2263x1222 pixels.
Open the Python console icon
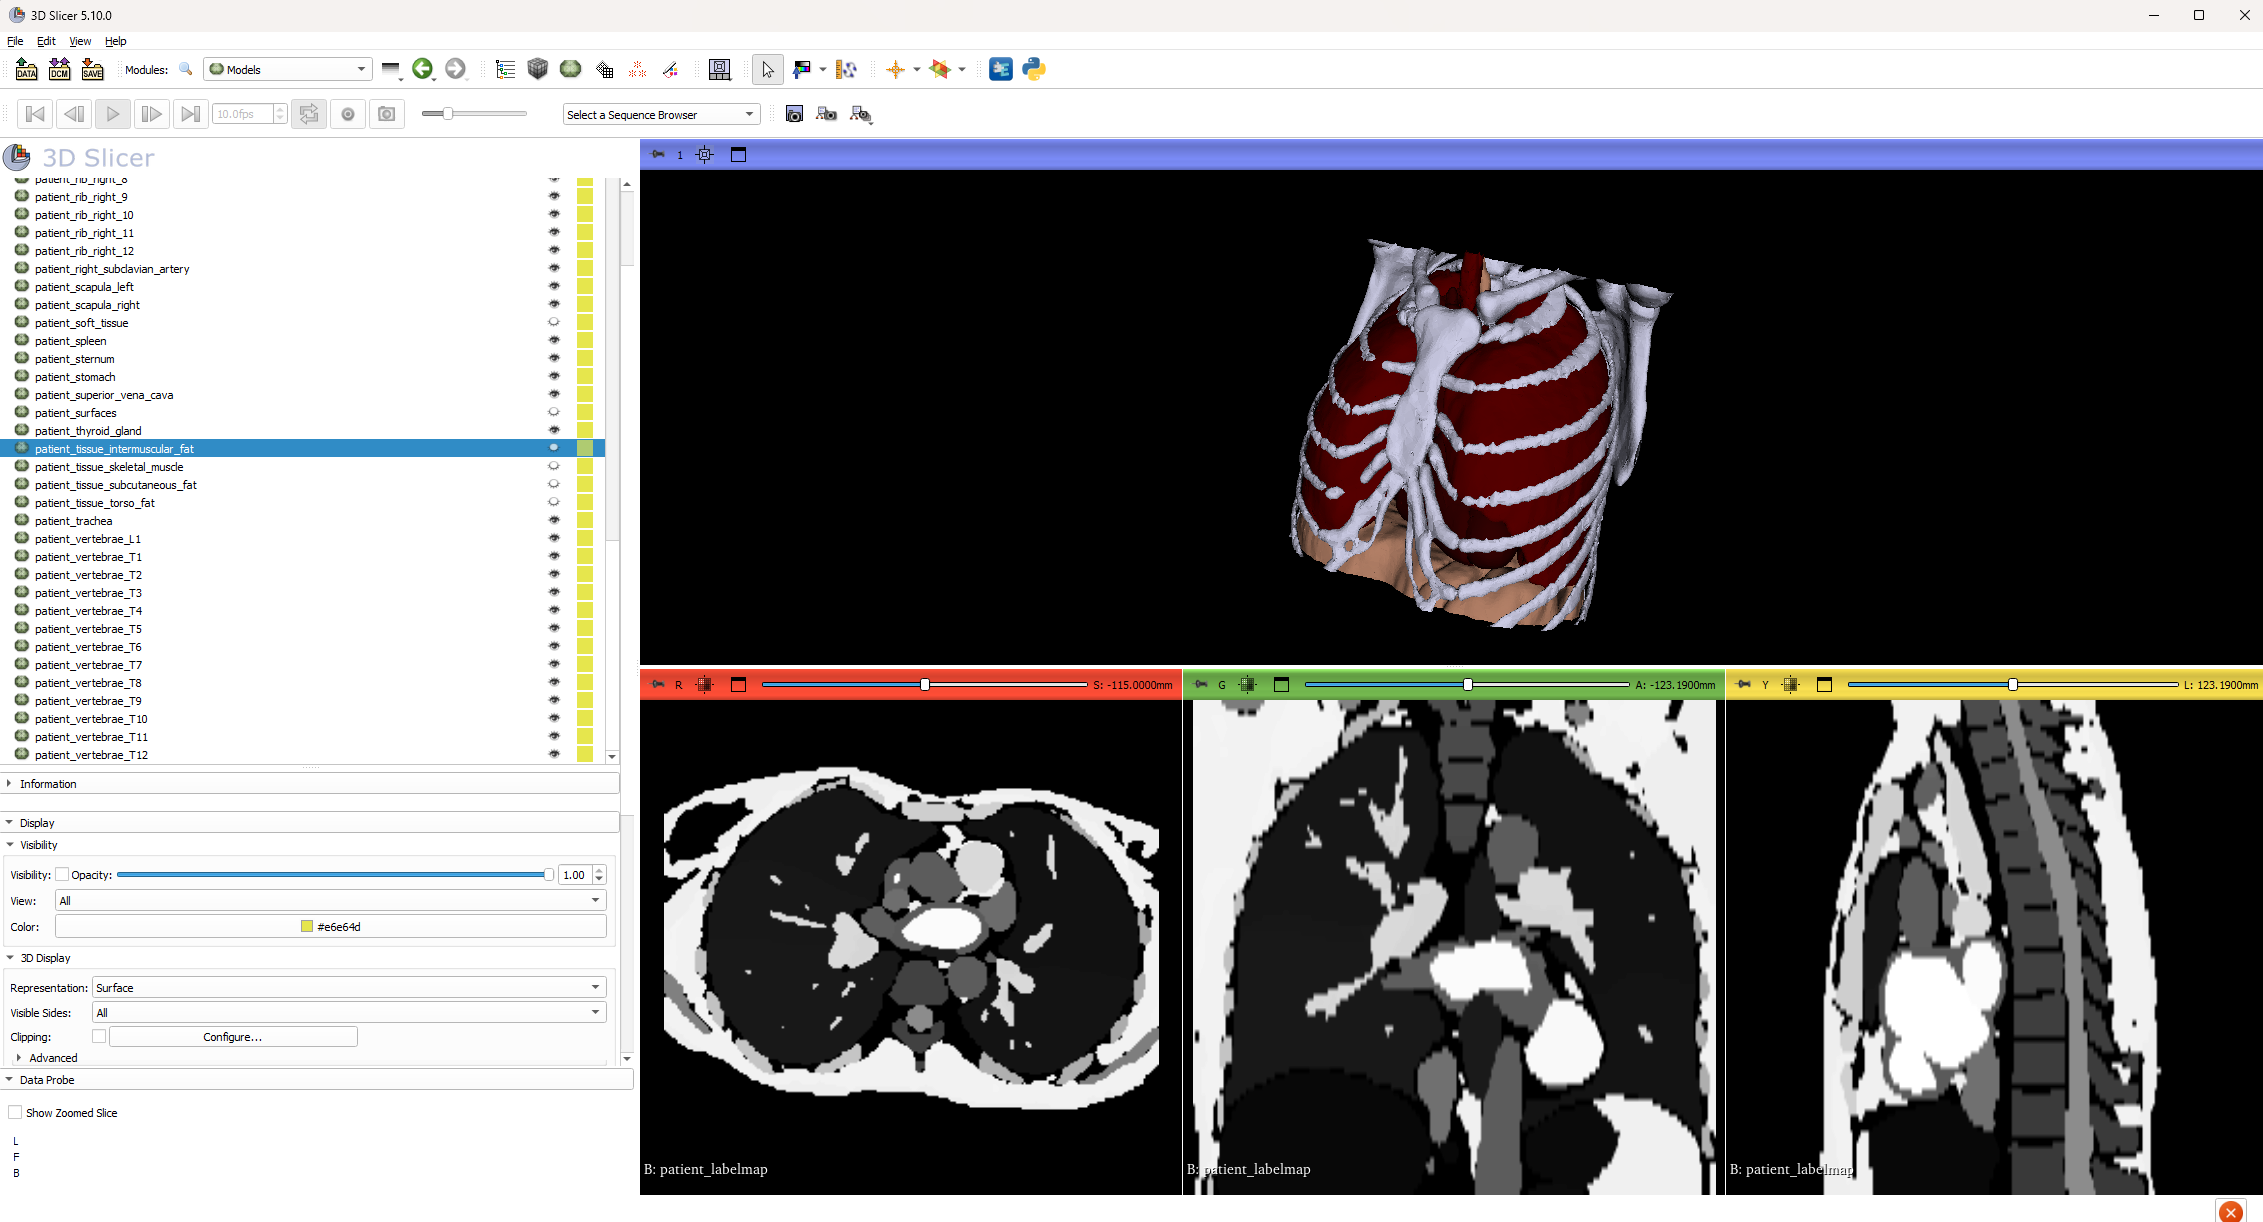pyautogui.click(x=1034, y=69)
